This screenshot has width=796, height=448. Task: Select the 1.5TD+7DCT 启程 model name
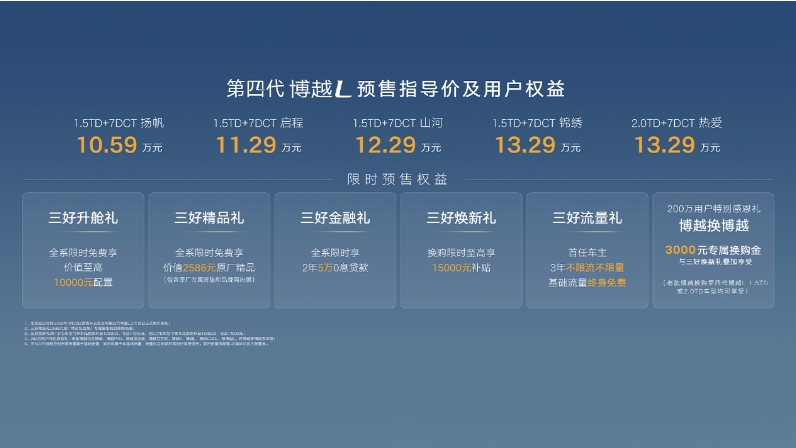point(258,123)
